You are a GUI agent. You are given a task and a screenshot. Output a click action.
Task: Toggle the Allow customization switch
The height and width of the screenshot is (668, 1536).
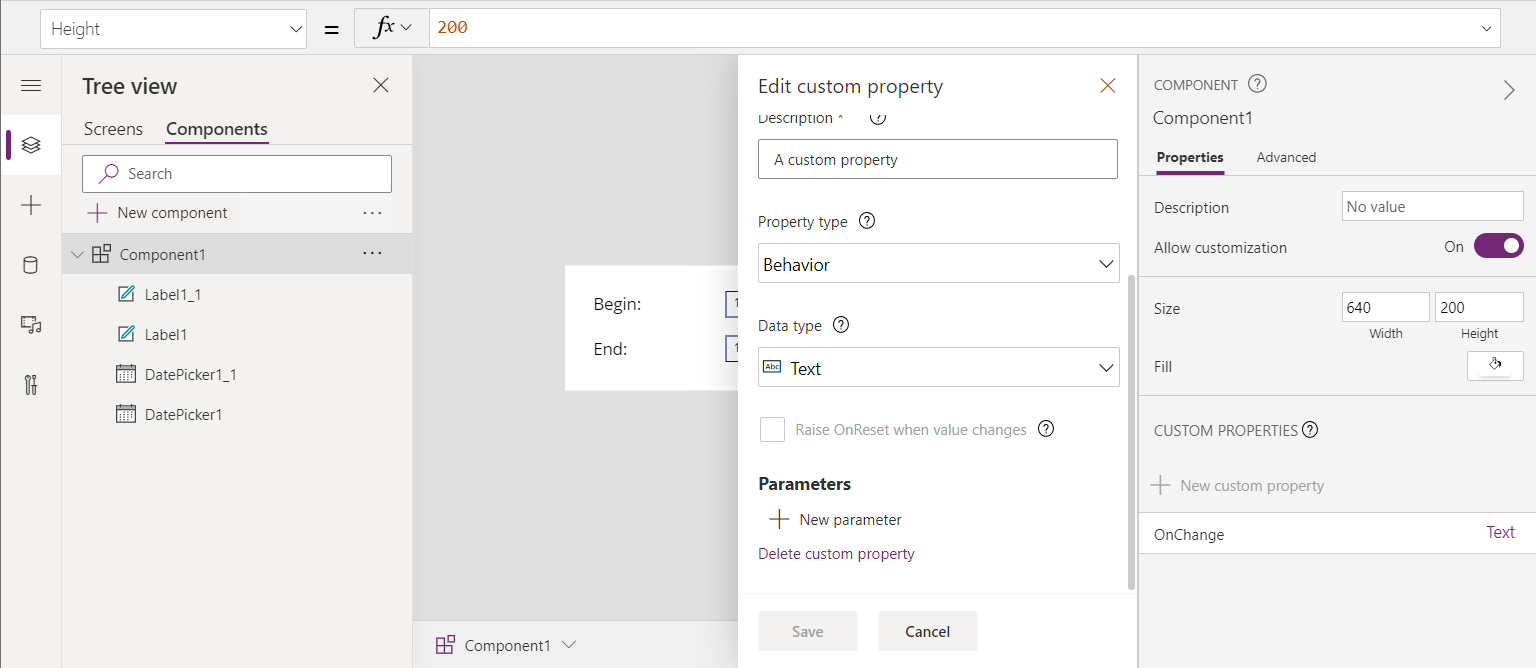1498,246
